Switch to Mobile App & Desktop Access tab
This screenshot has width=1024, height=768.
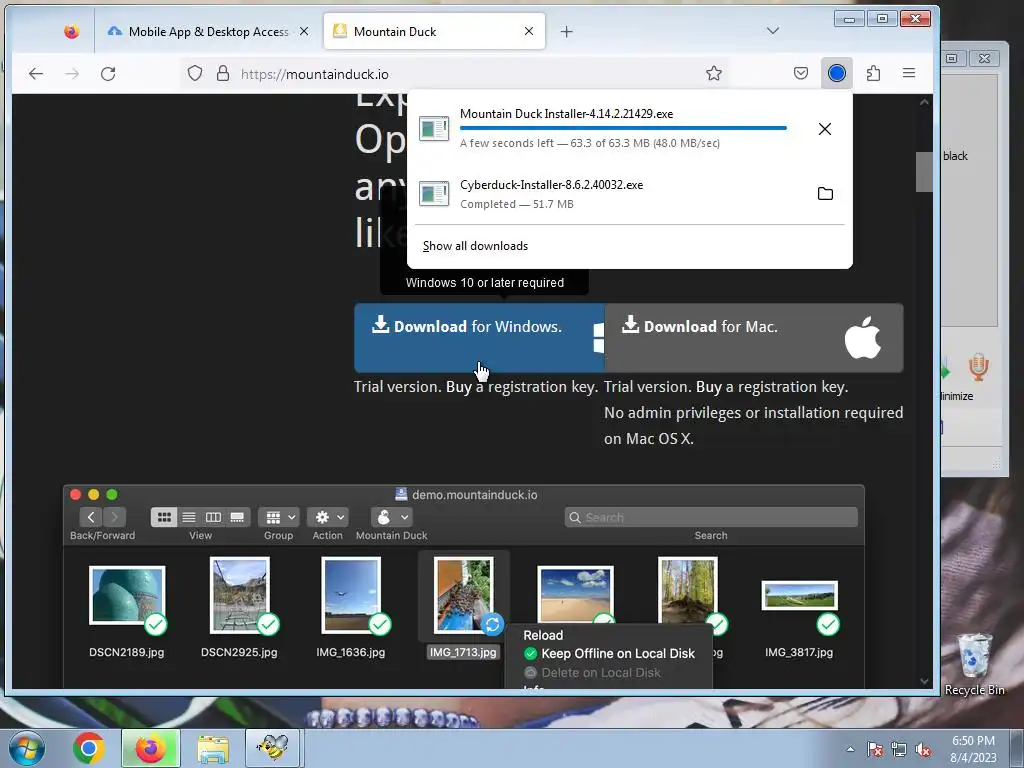(208, 31)
